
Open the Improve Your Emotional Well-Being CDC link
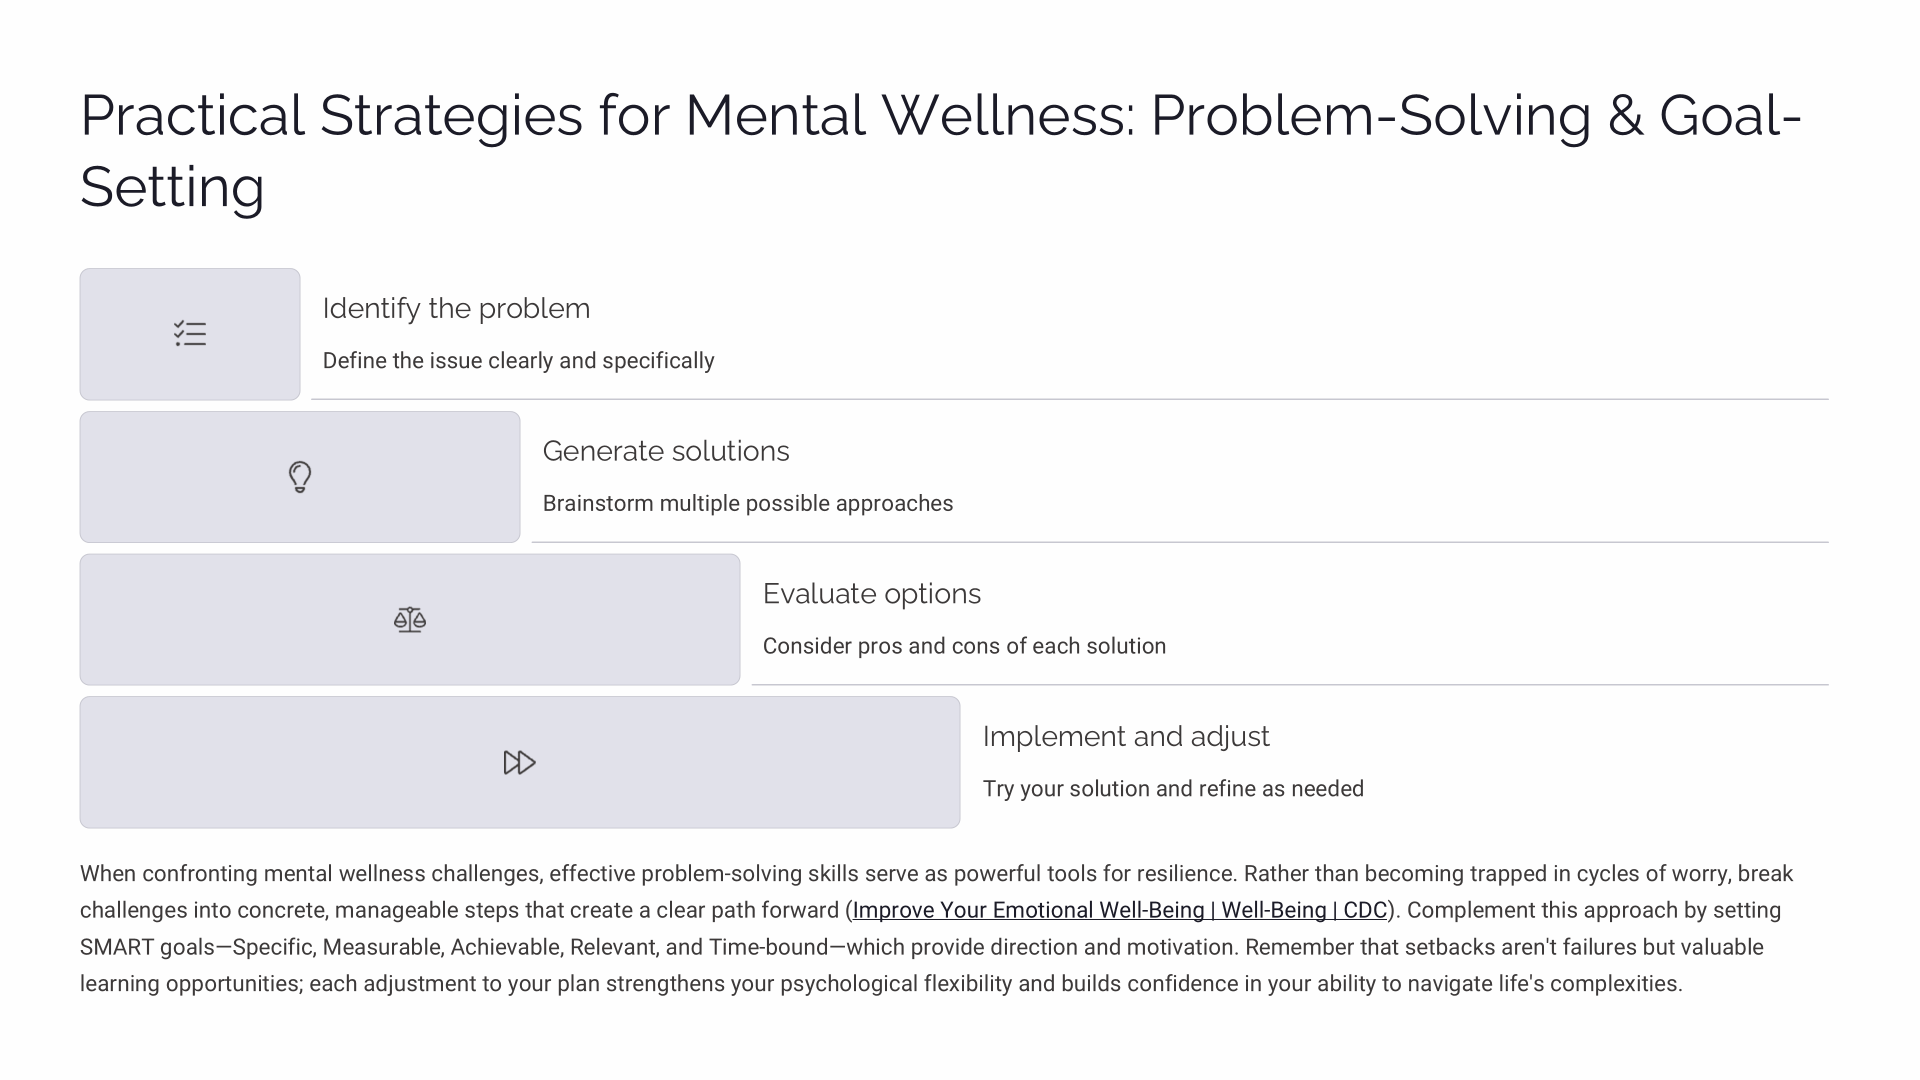pyautogui.click(x=1120, y=911)
